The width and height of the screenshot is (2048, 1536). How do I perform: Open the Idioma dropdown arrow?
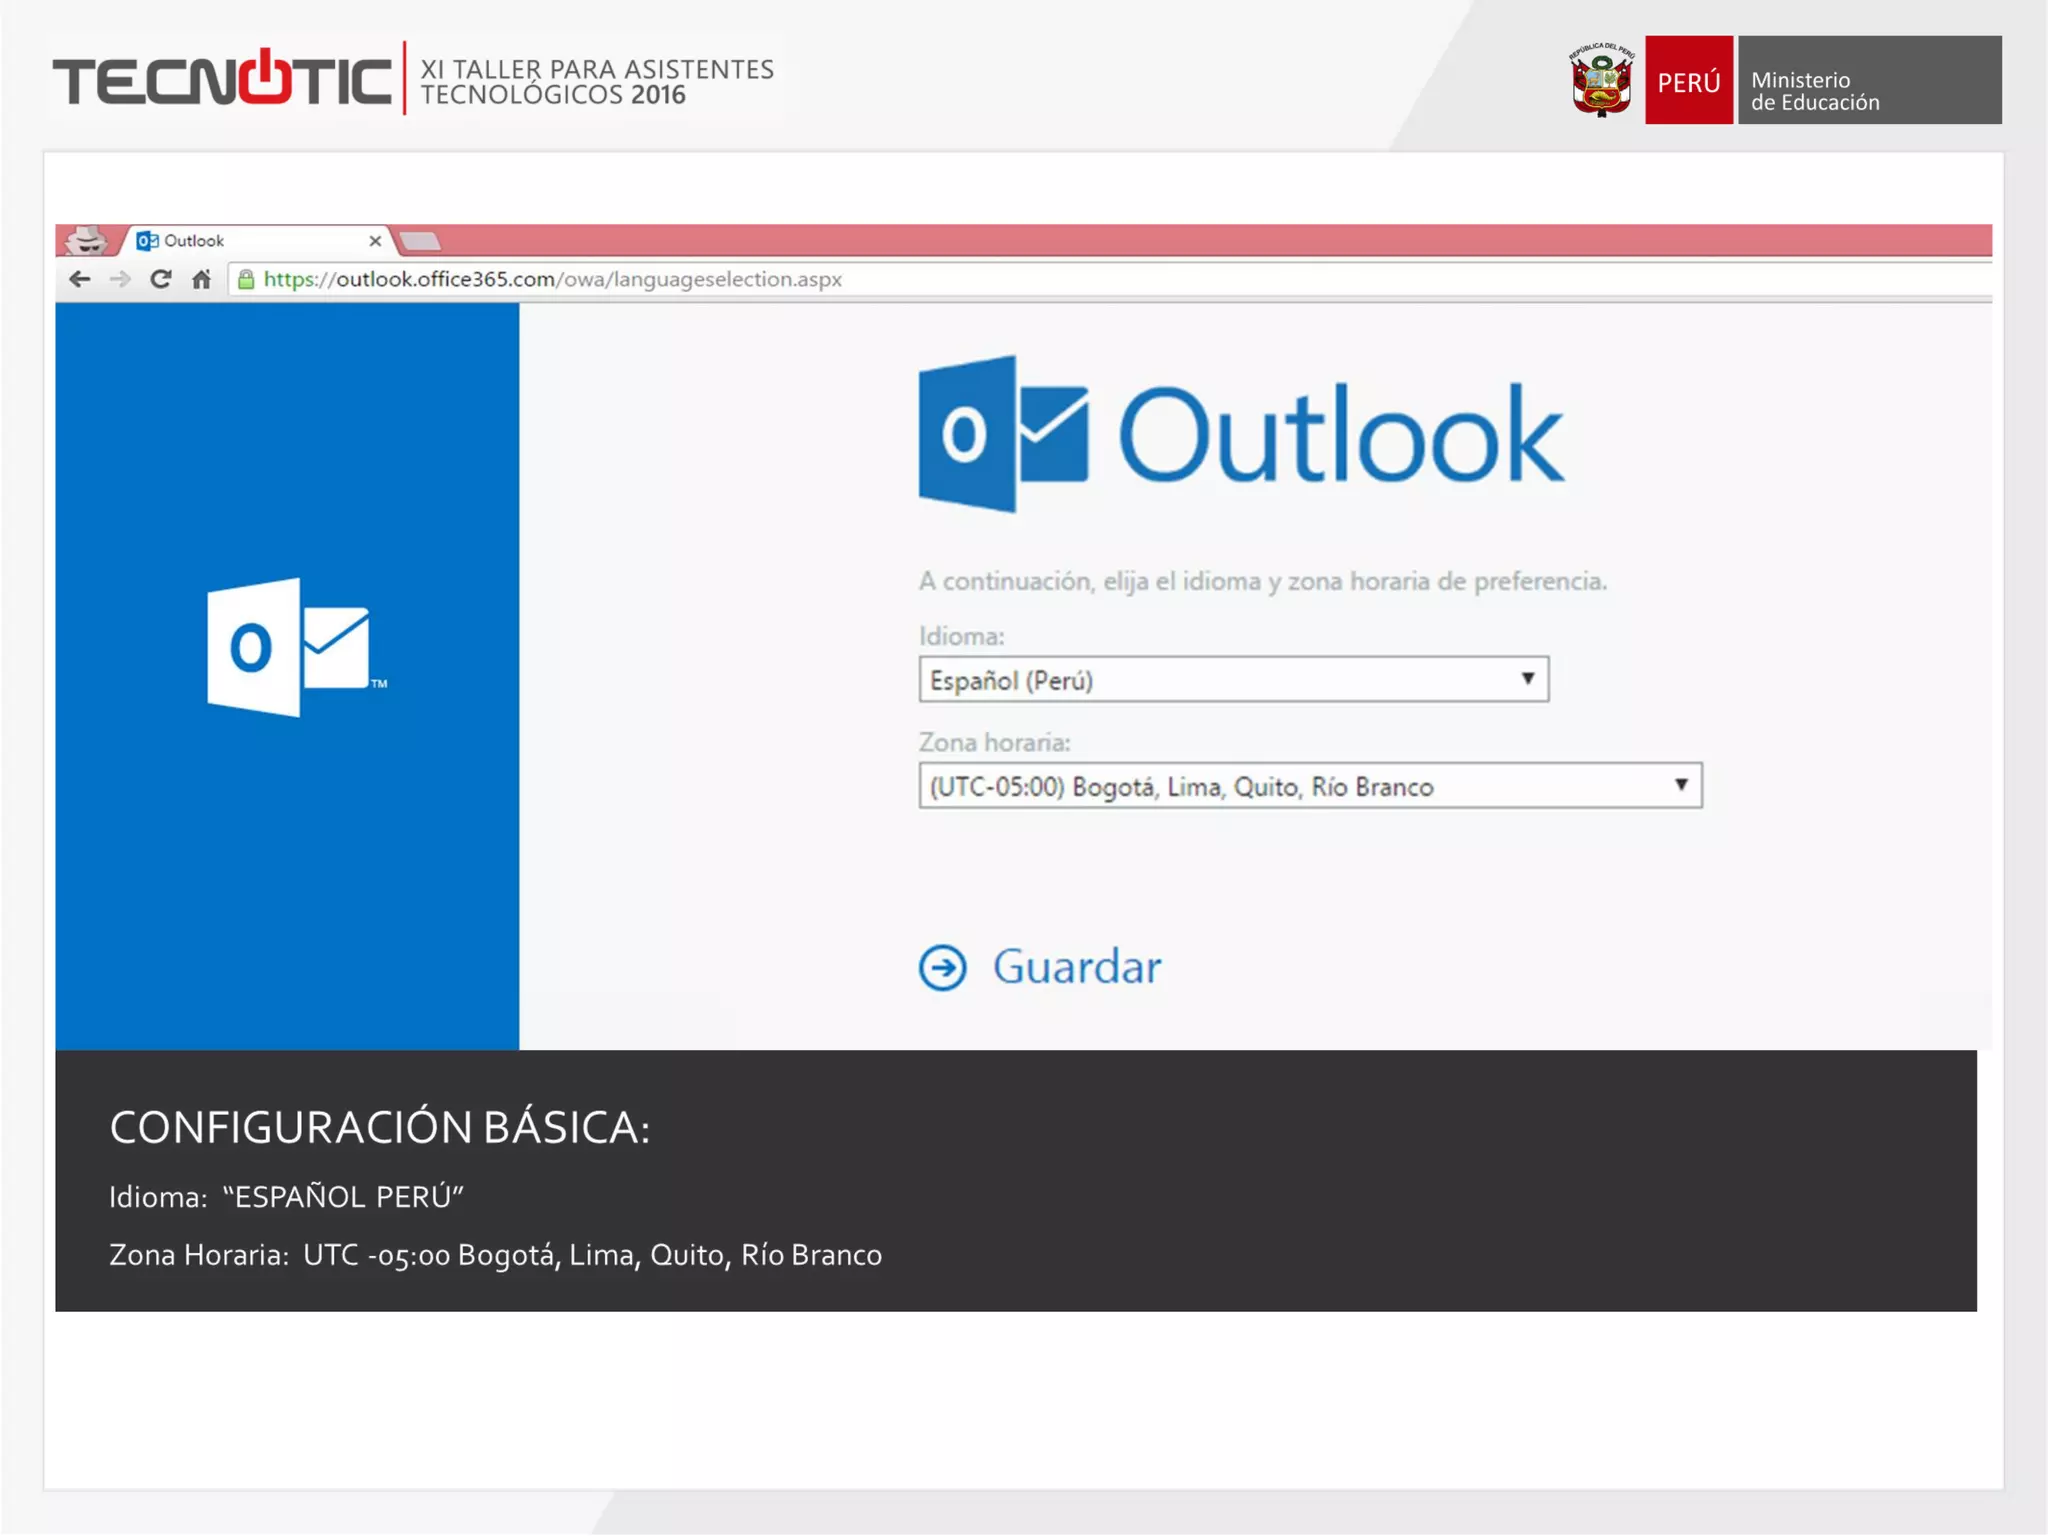click(1527, 679)
